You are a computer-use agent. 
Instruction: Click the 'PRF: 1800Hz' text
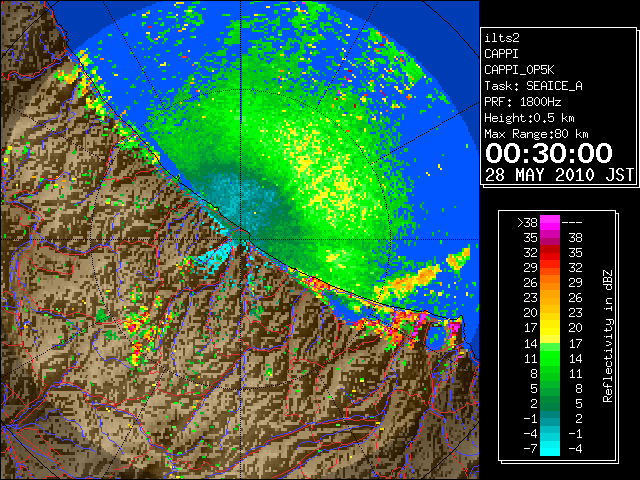coord(522,102)
